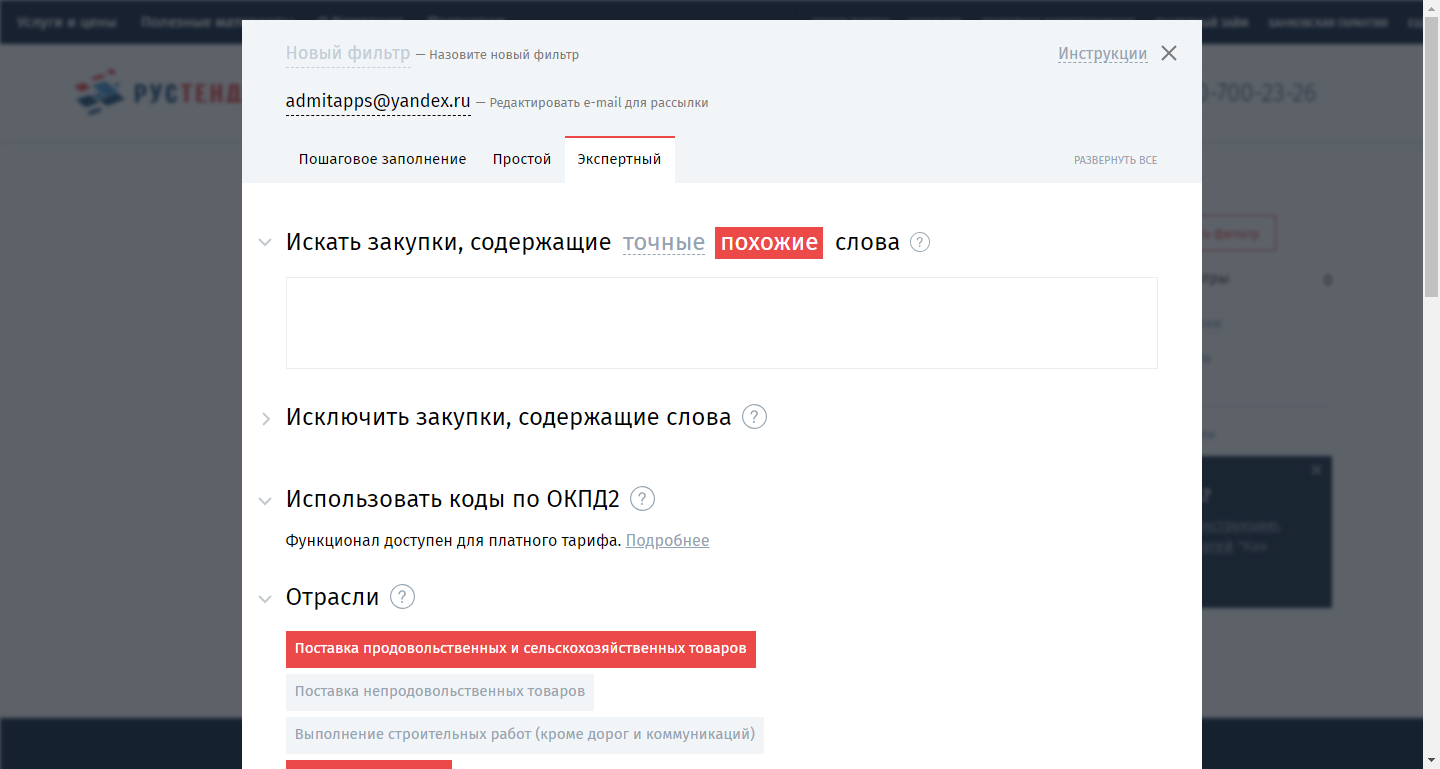Screen dimensions: 1440x769
Task: Switch to the Простой tab
Action: 522,158
